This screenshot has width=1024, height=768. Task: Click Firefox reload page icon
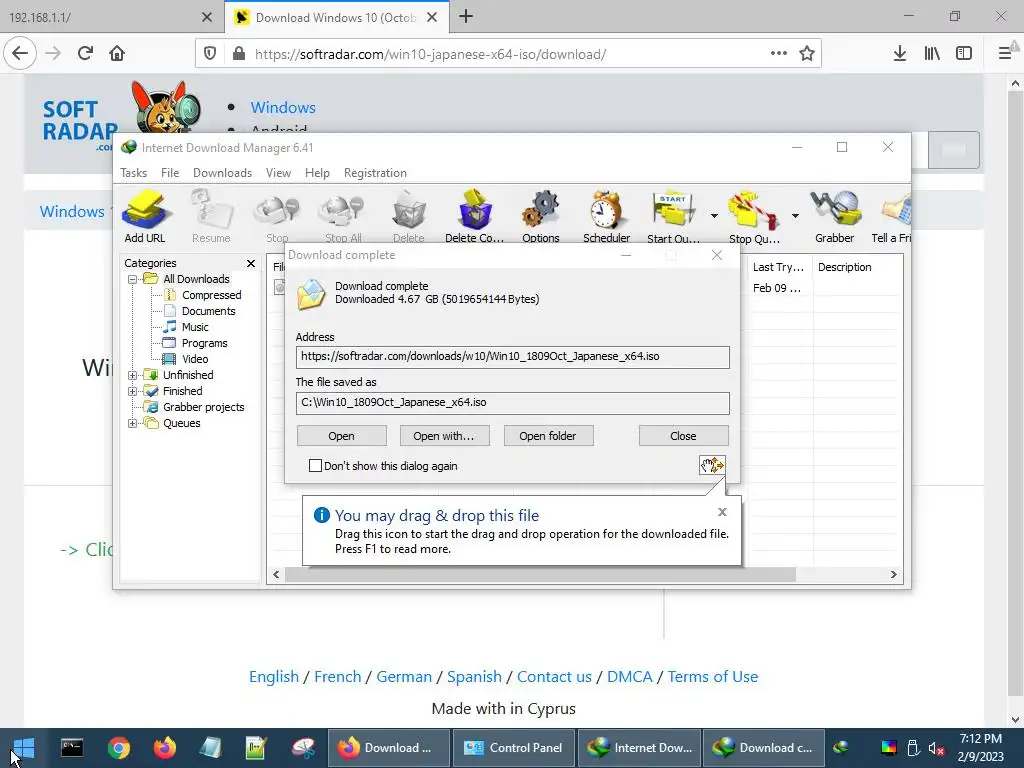tap(85, 53)
